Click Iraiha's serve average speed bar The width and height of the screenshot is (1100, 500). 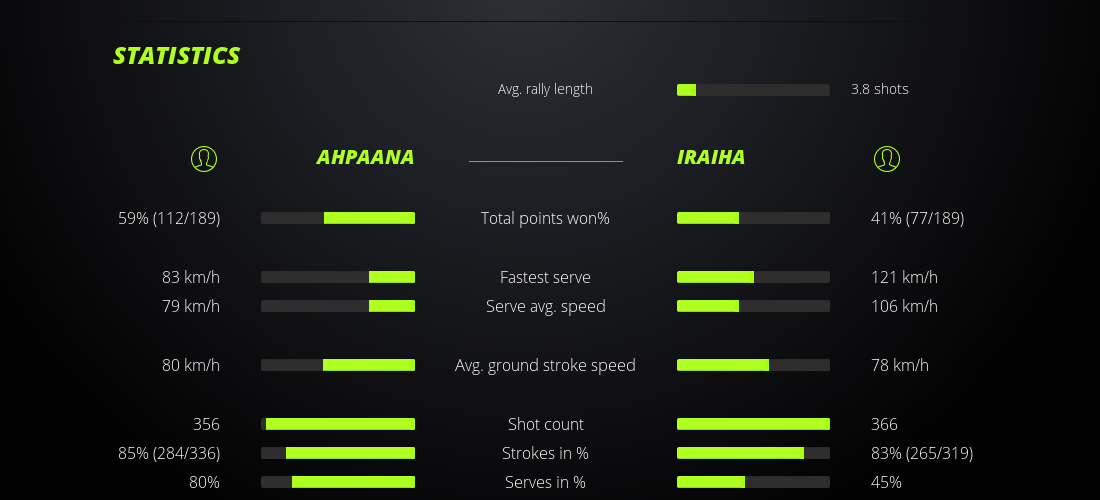753,306
